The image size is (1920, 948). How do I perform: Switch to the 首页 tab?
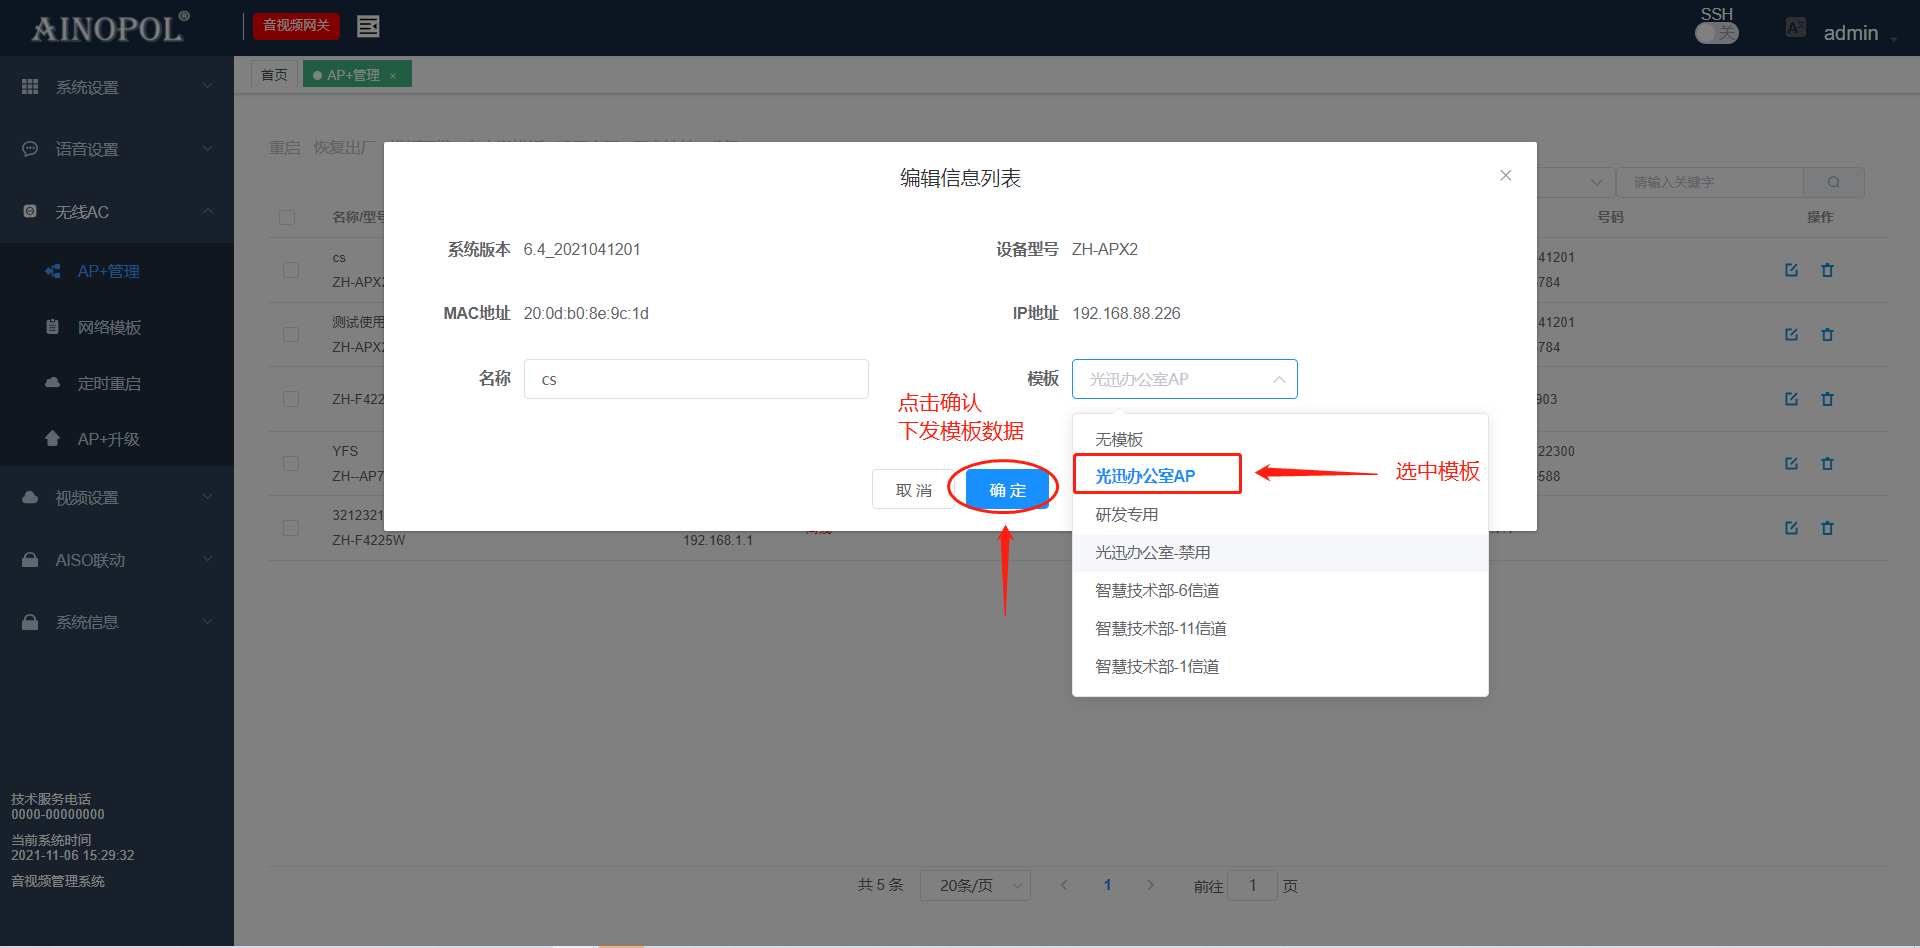tap(274, 75)
